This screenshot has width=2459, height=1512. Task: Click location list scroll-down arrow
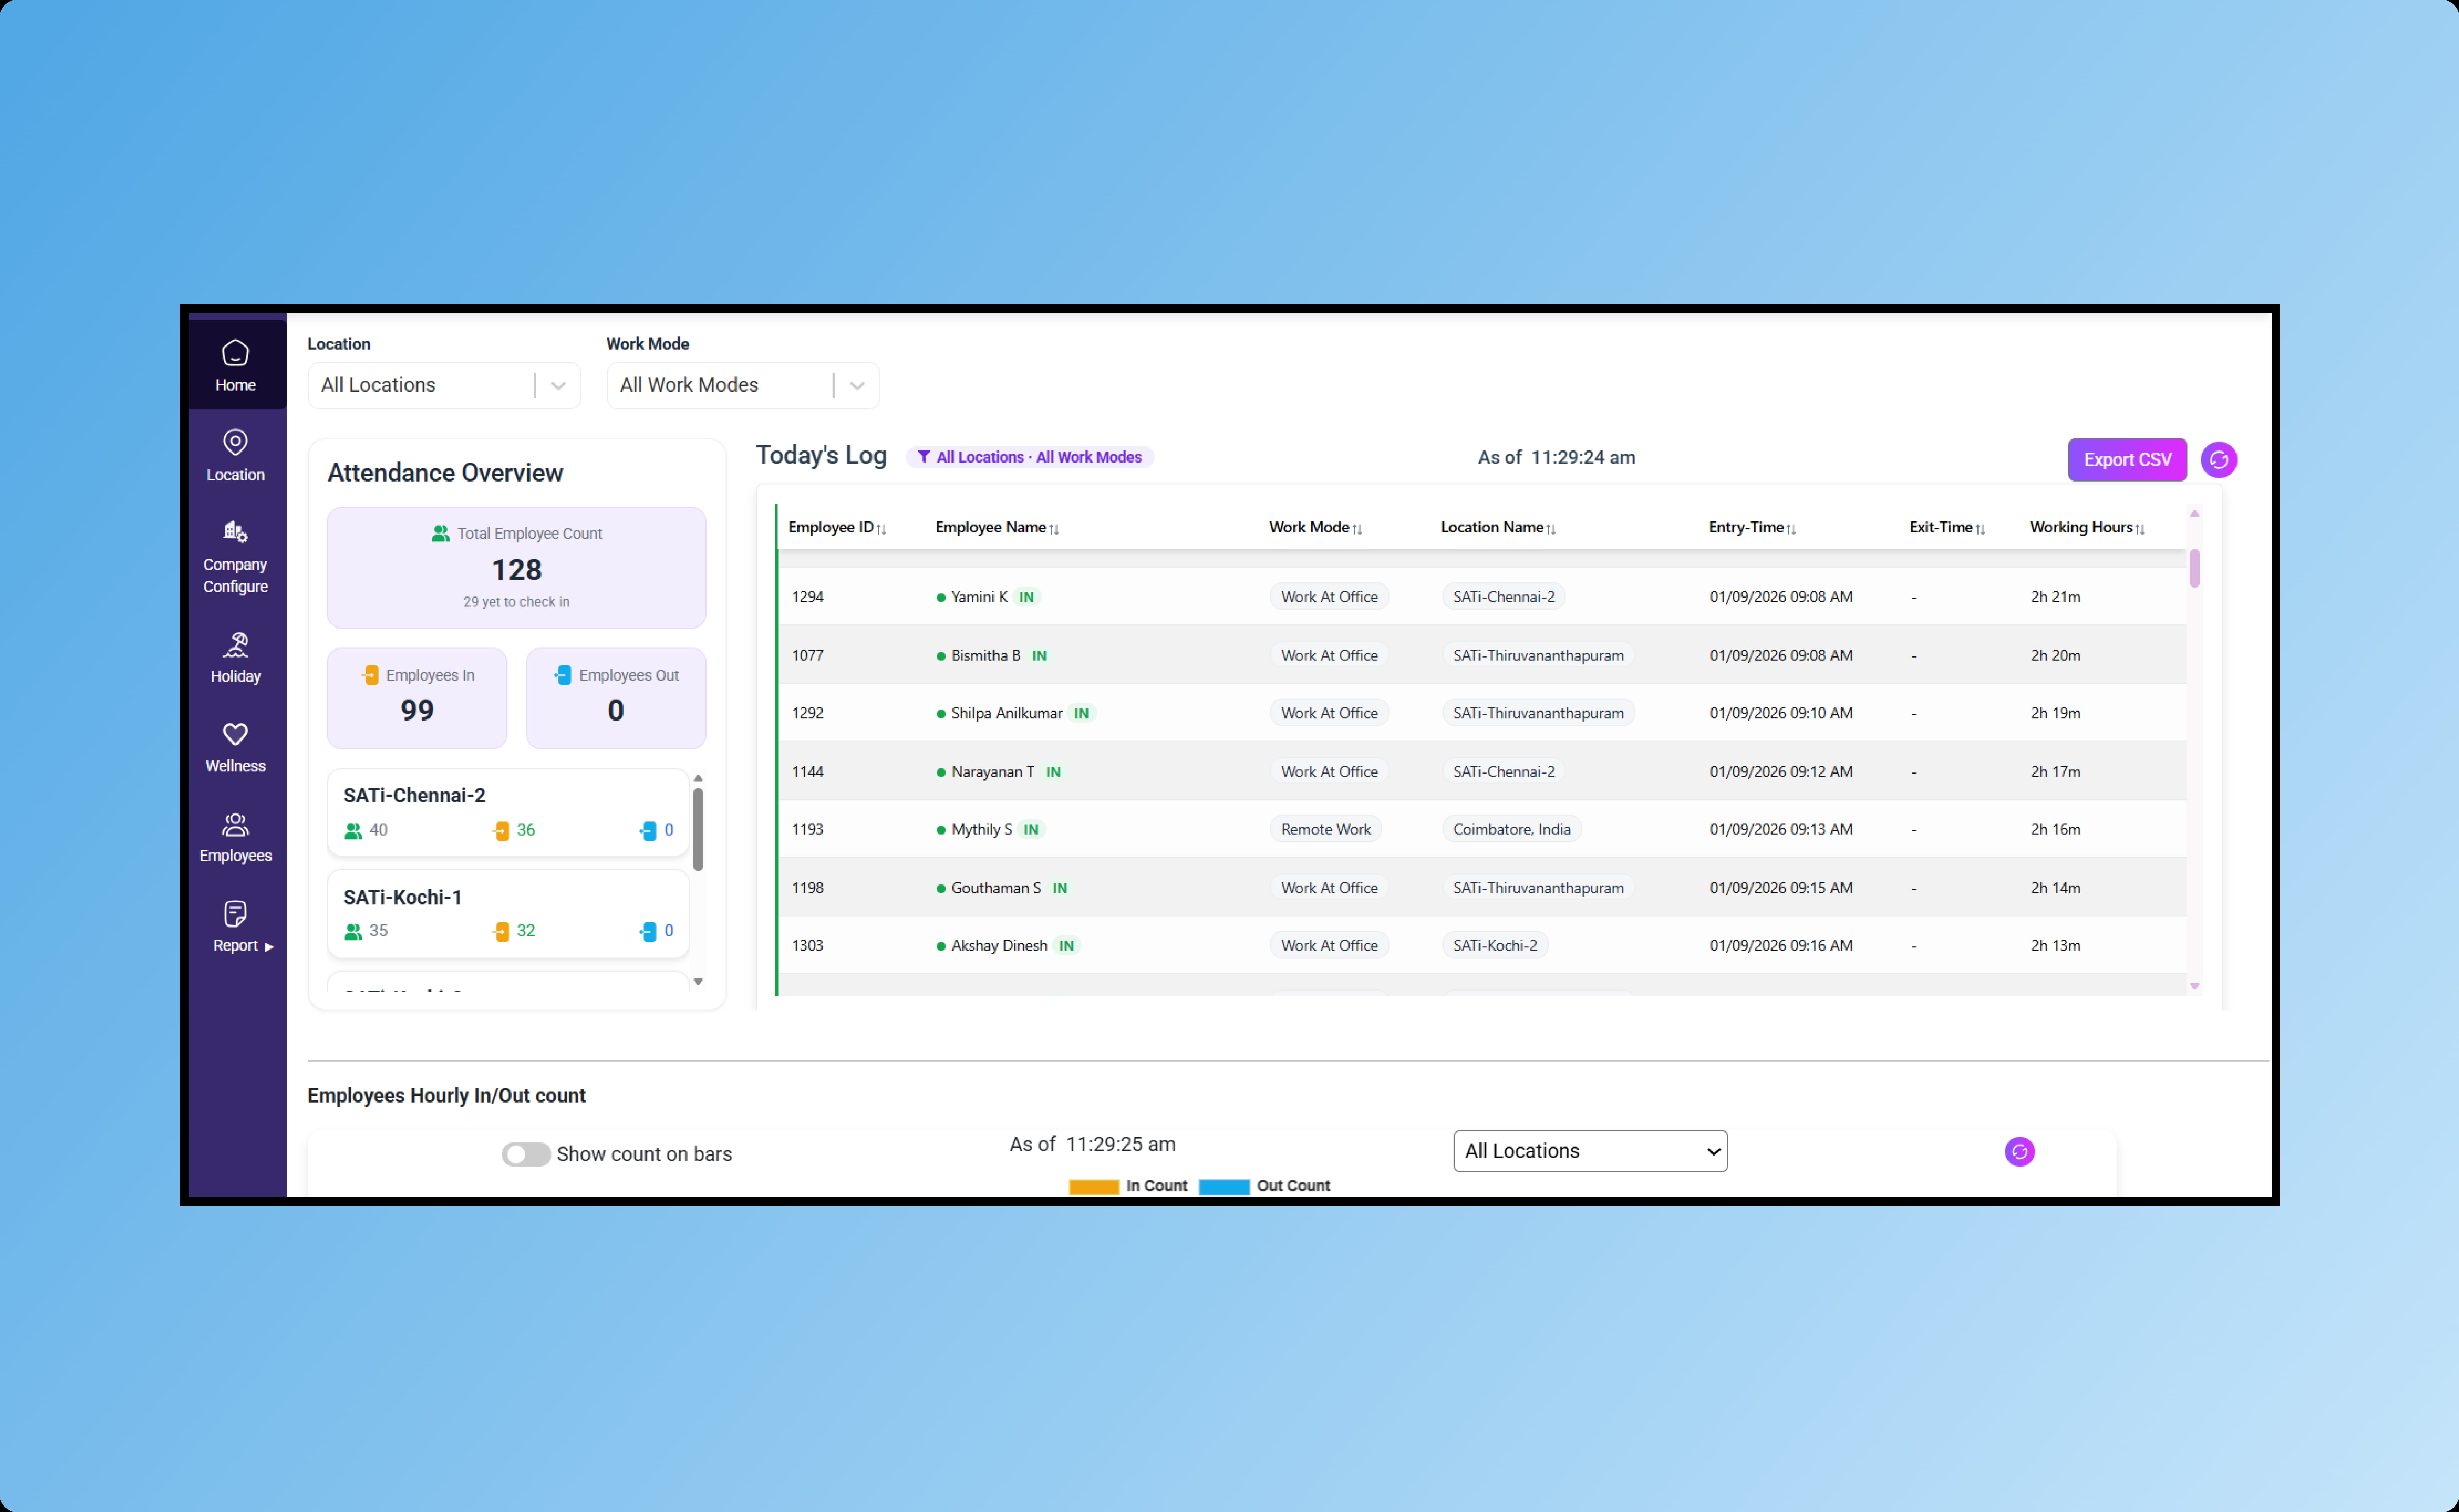698,982
